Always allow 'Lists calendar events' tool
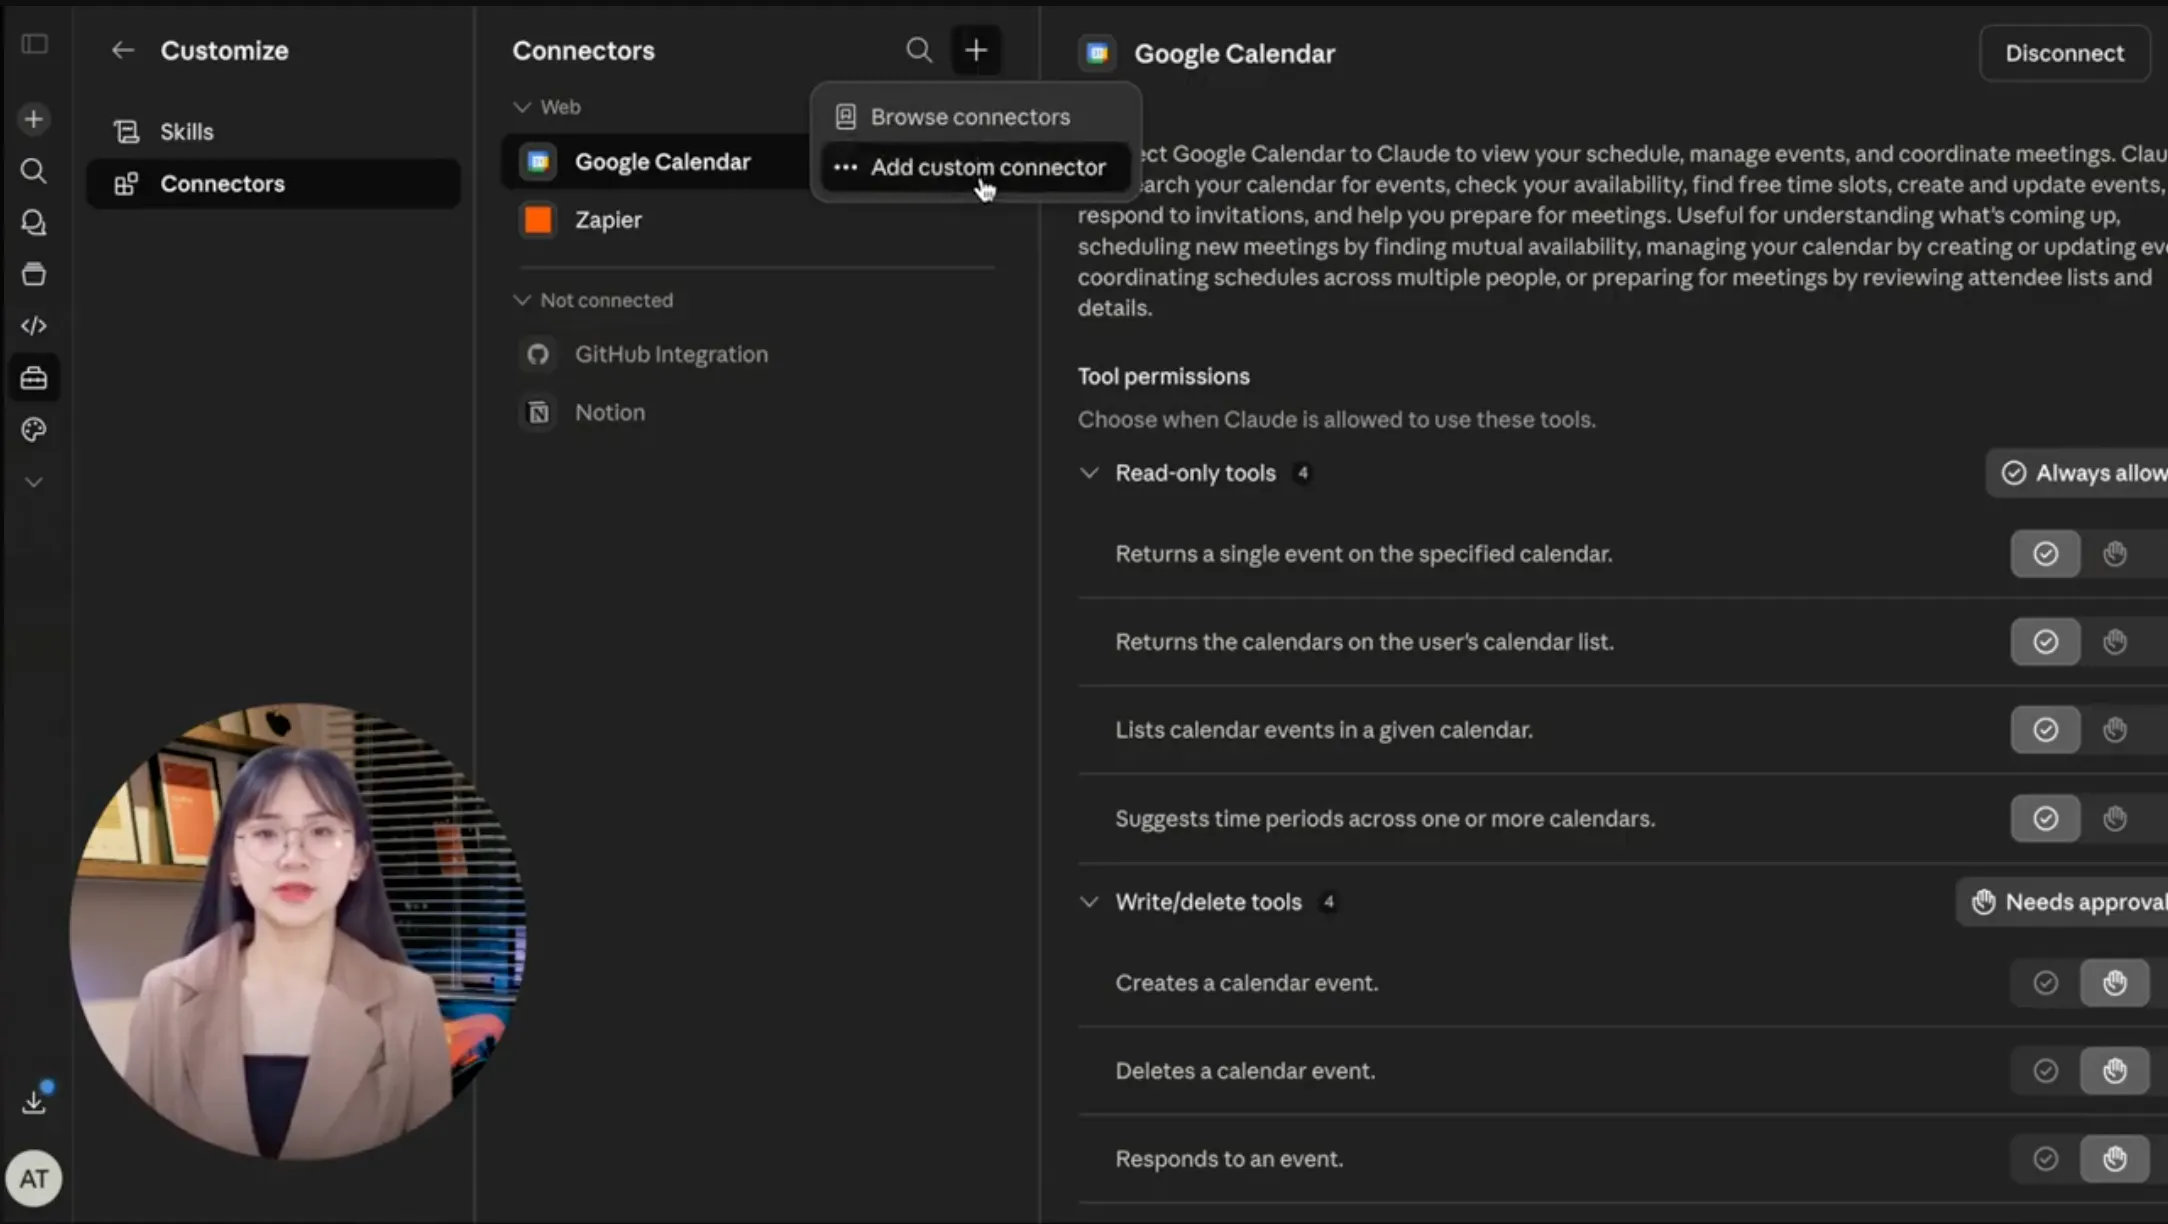 (2045, 730)
